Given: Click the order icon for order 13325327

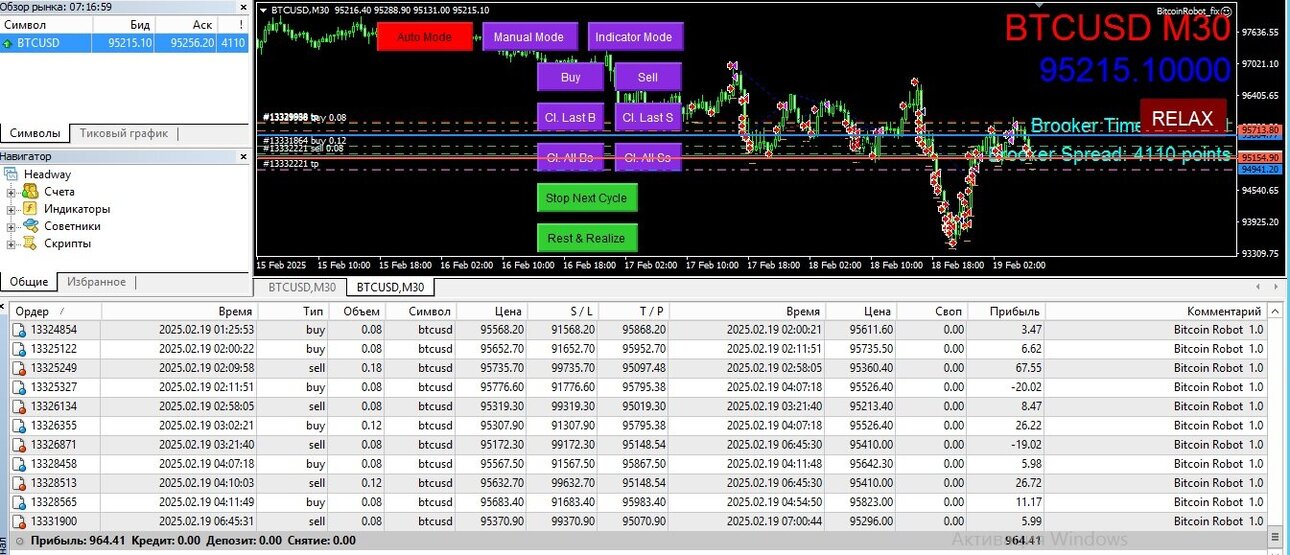Looking at the screenshot, I should pos(19,387).
